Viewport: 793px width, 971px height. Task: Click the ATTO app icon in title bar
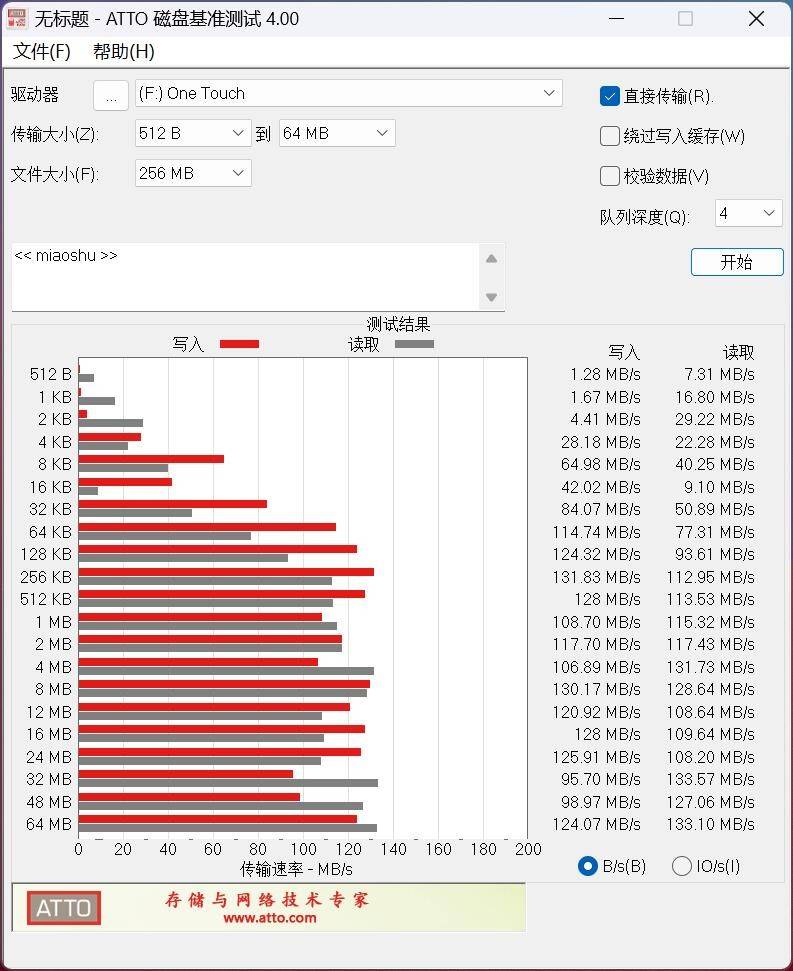coord(17,19)
